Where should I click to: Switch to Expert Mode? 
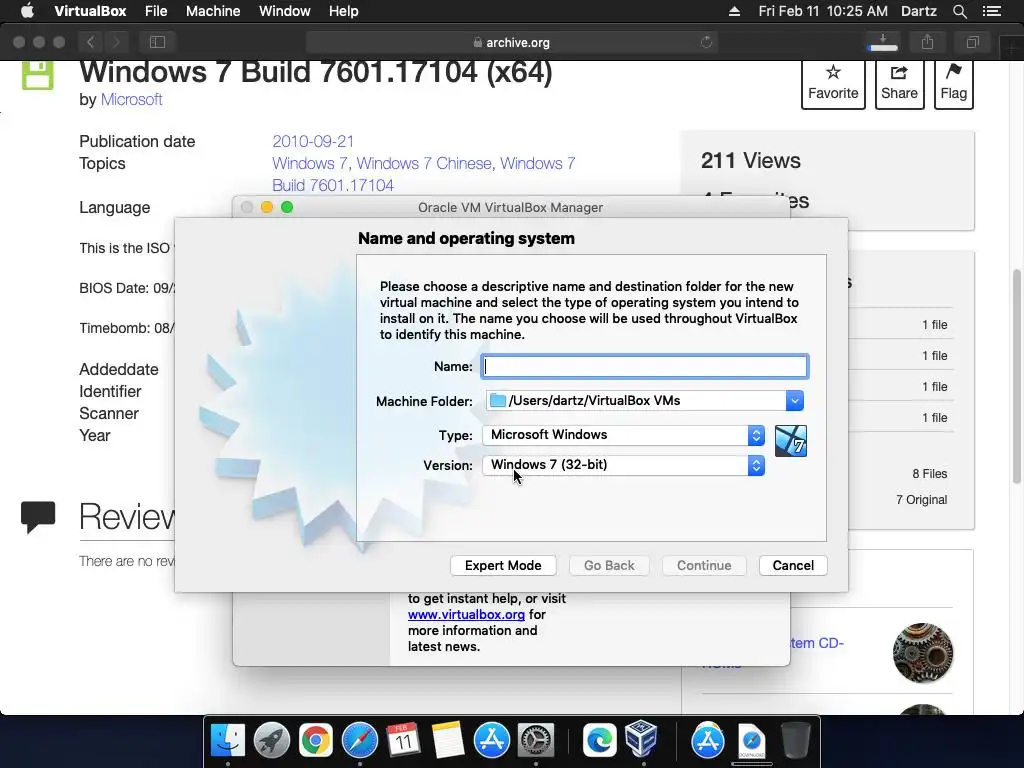click(503, 566)
